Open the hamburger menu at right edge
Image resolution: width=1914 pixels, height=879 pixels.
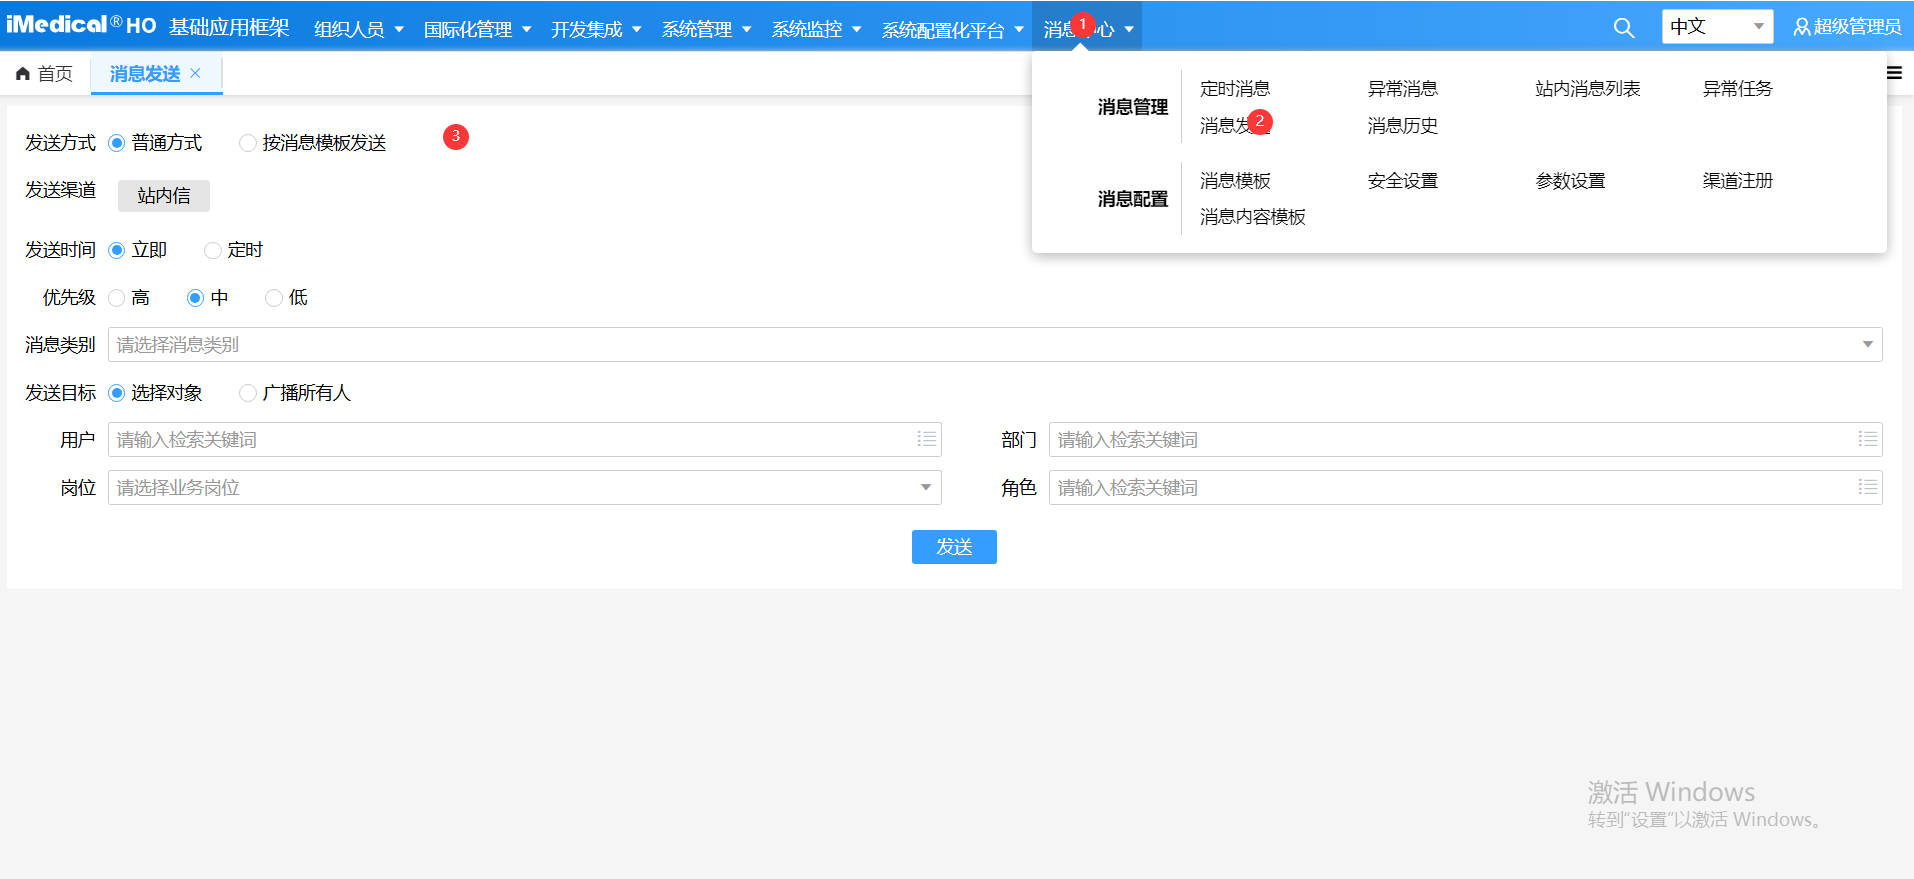pos(1894,73)
